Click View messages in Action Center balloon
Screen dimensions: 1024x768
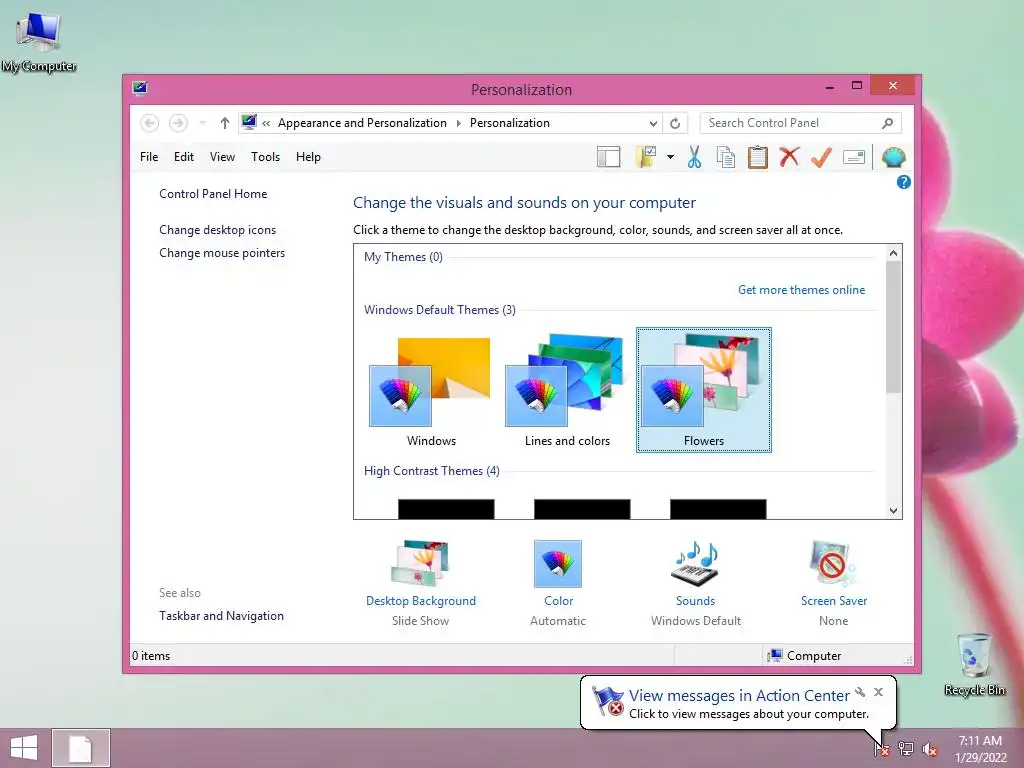739,696
